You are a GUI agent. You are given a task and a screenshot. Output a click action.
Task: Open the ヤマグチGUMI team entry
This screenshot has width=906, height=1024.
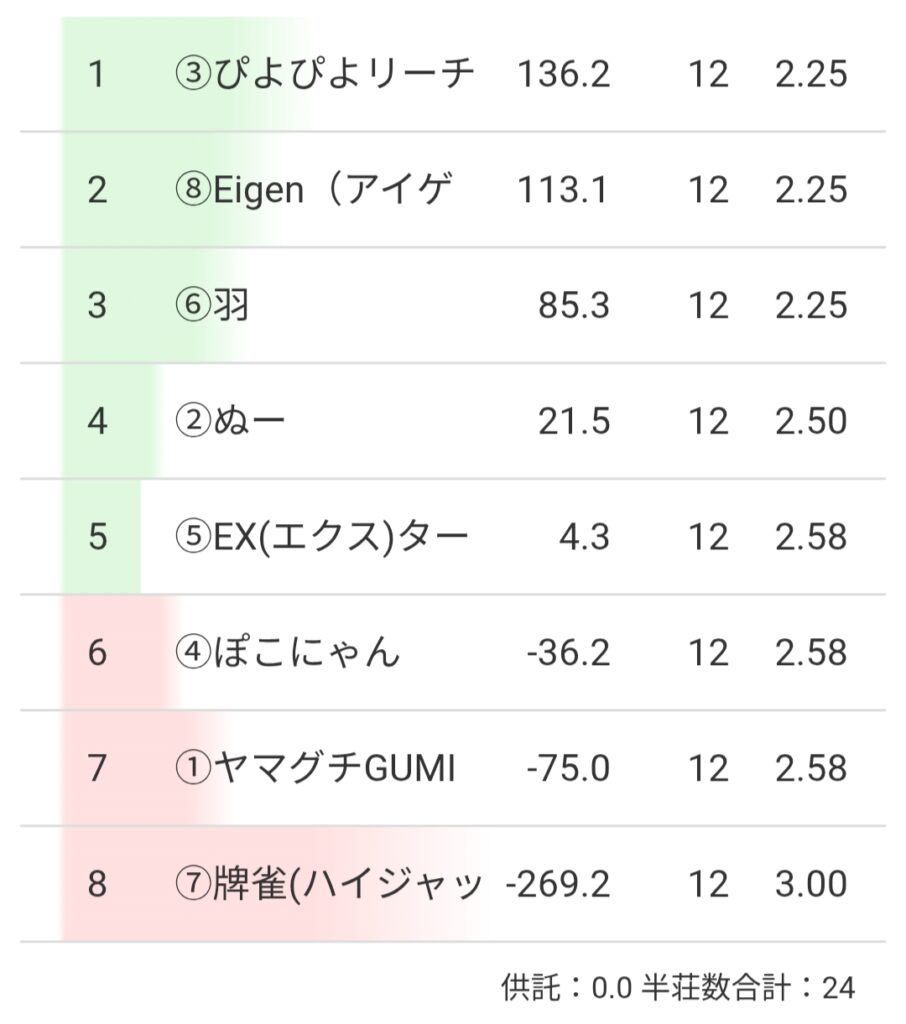[x=315, y=769]
